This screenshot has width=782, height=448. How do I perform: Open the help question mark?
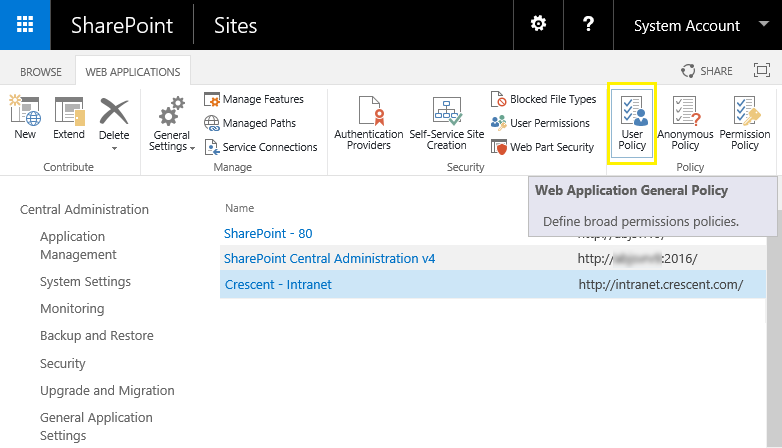coord(588,23)
